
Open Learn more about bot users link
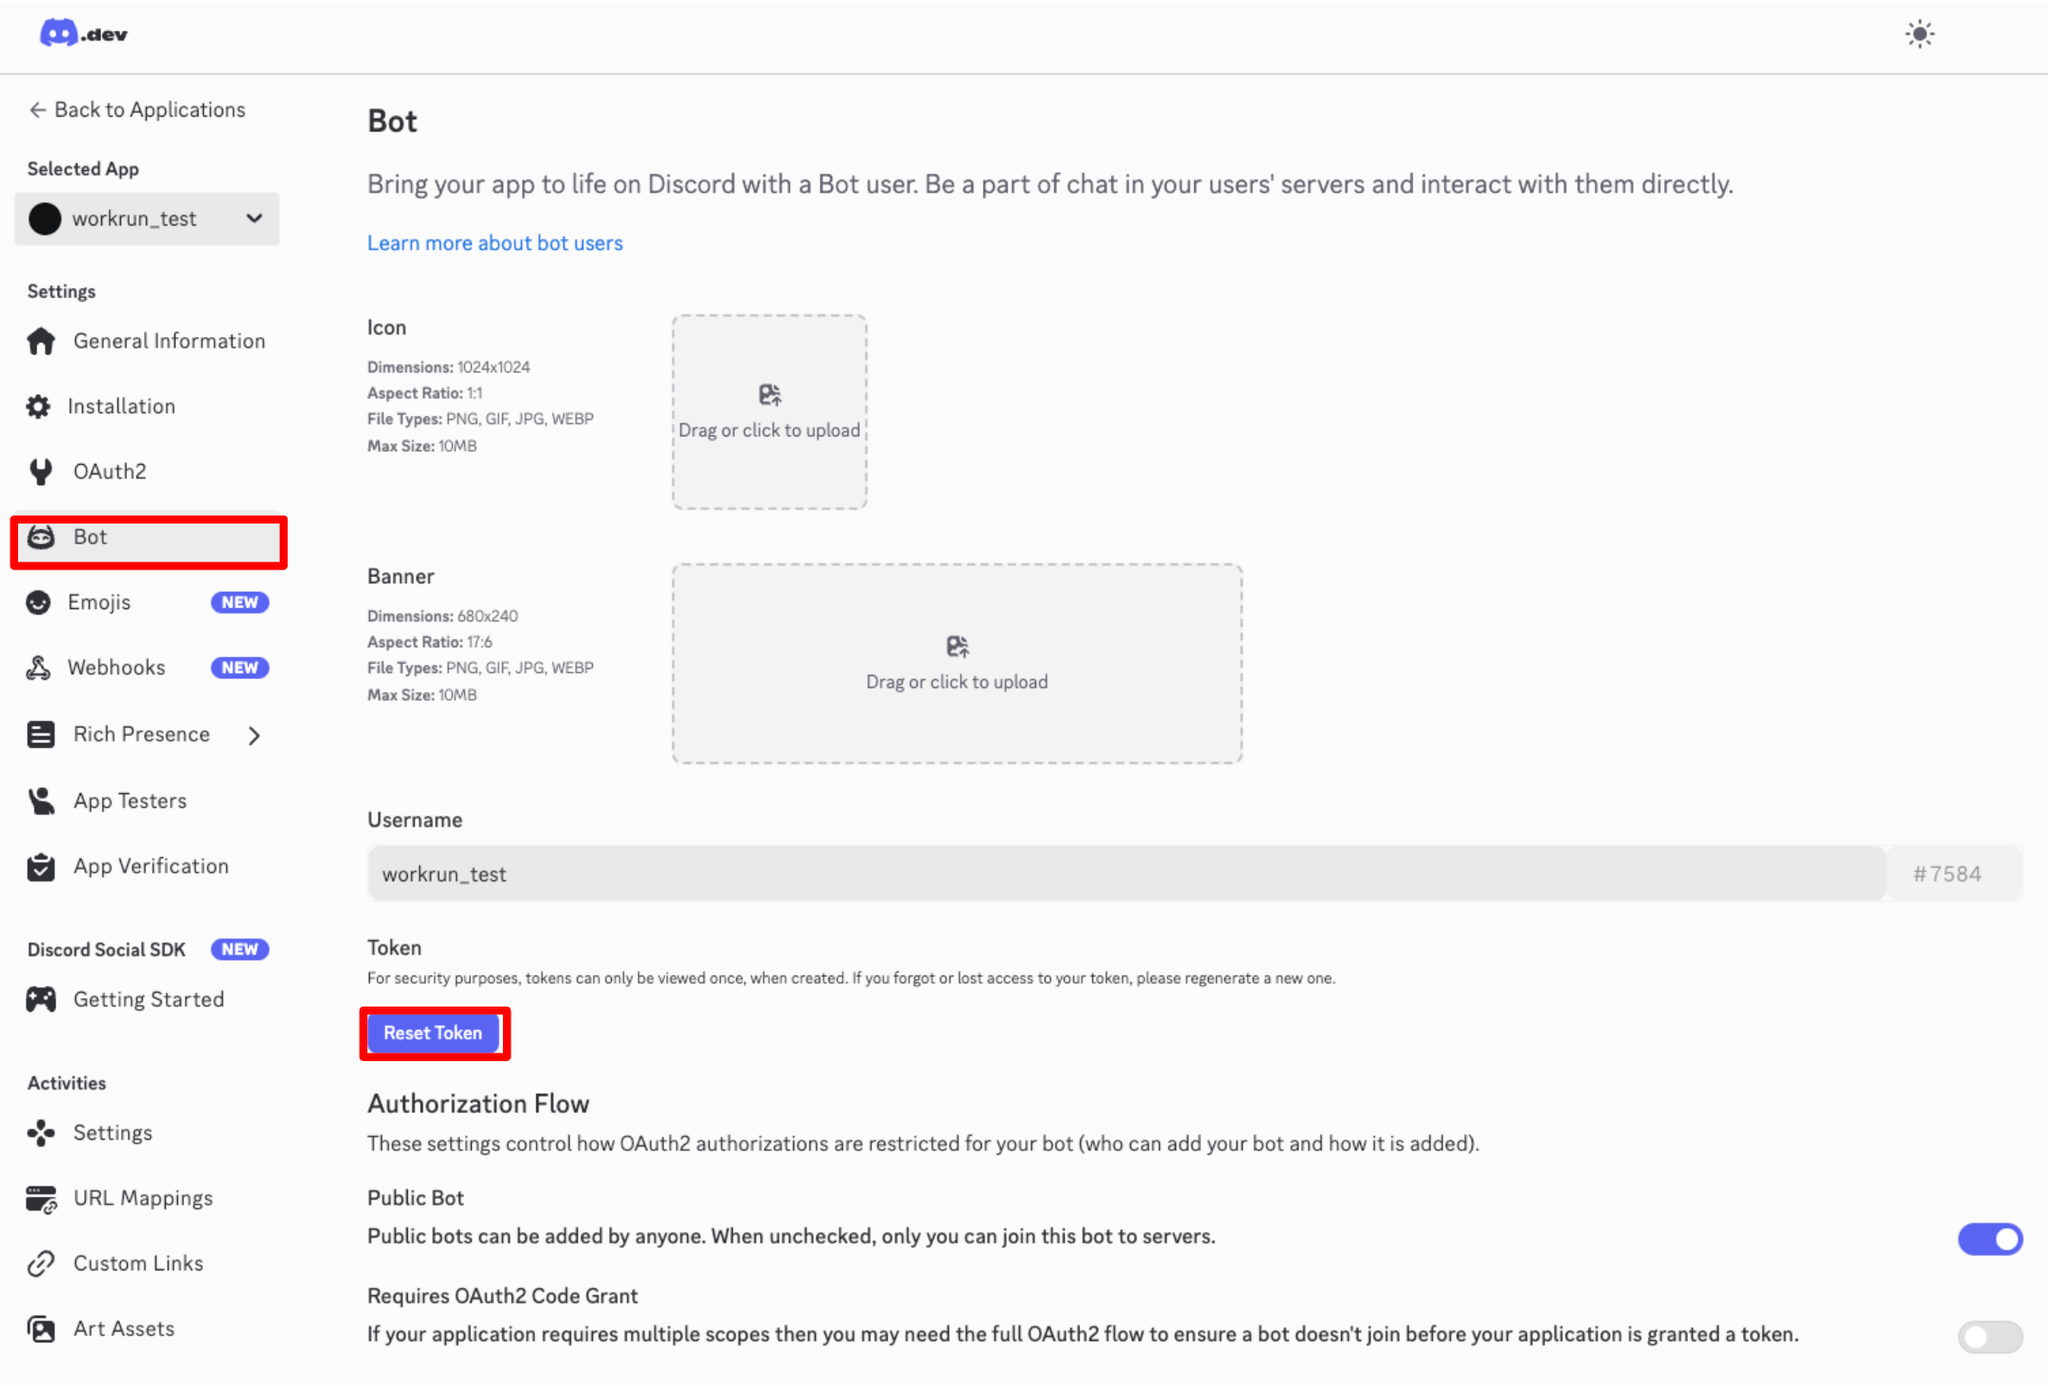pos(494,243)
